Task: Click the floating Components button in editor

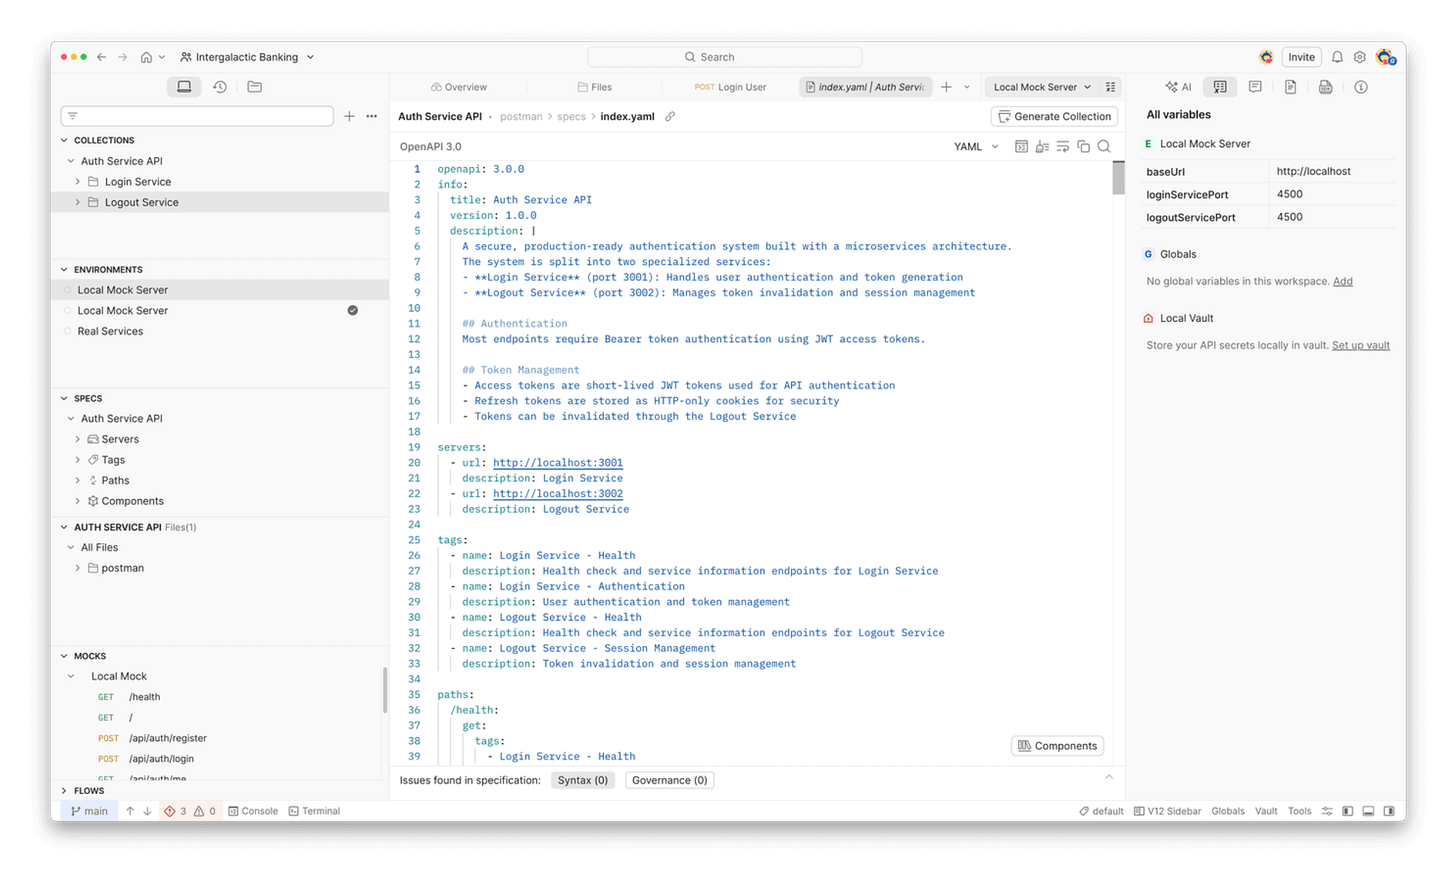Action: pos(1058,746)
